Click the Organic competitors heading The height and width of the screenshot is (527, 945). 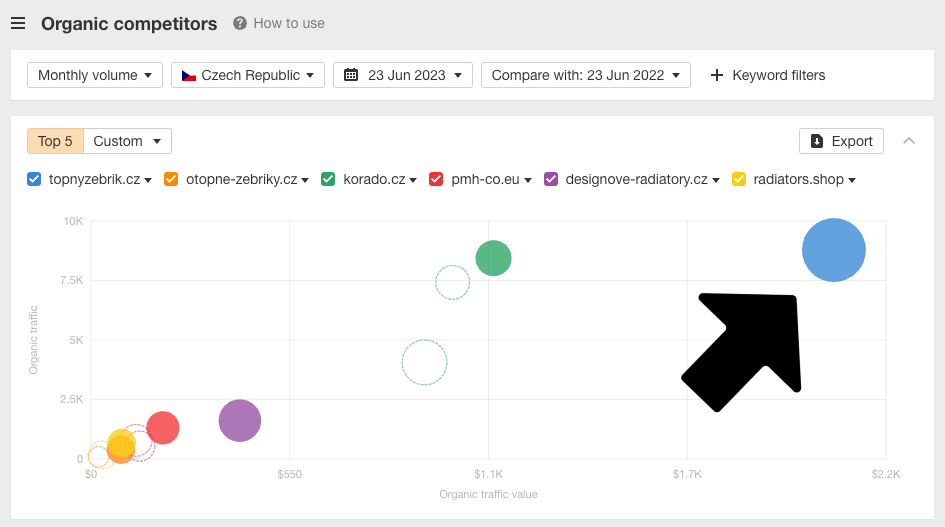(x=129, y=24)
